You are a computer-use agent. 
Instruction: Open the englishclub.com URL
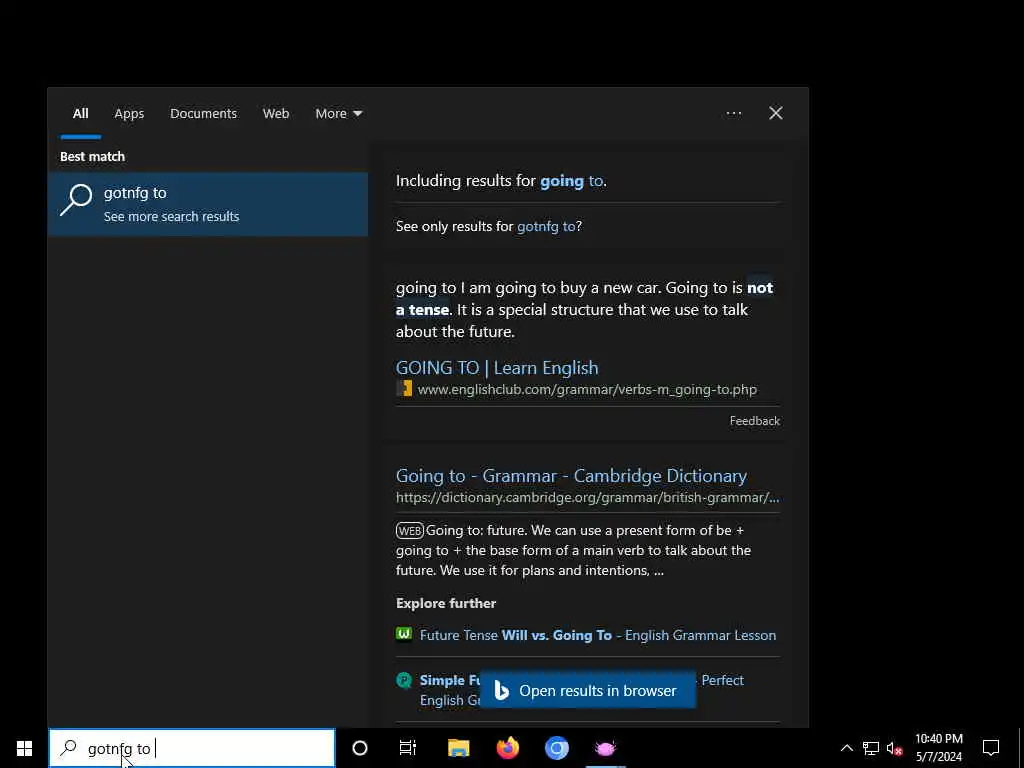coord(587,390)
